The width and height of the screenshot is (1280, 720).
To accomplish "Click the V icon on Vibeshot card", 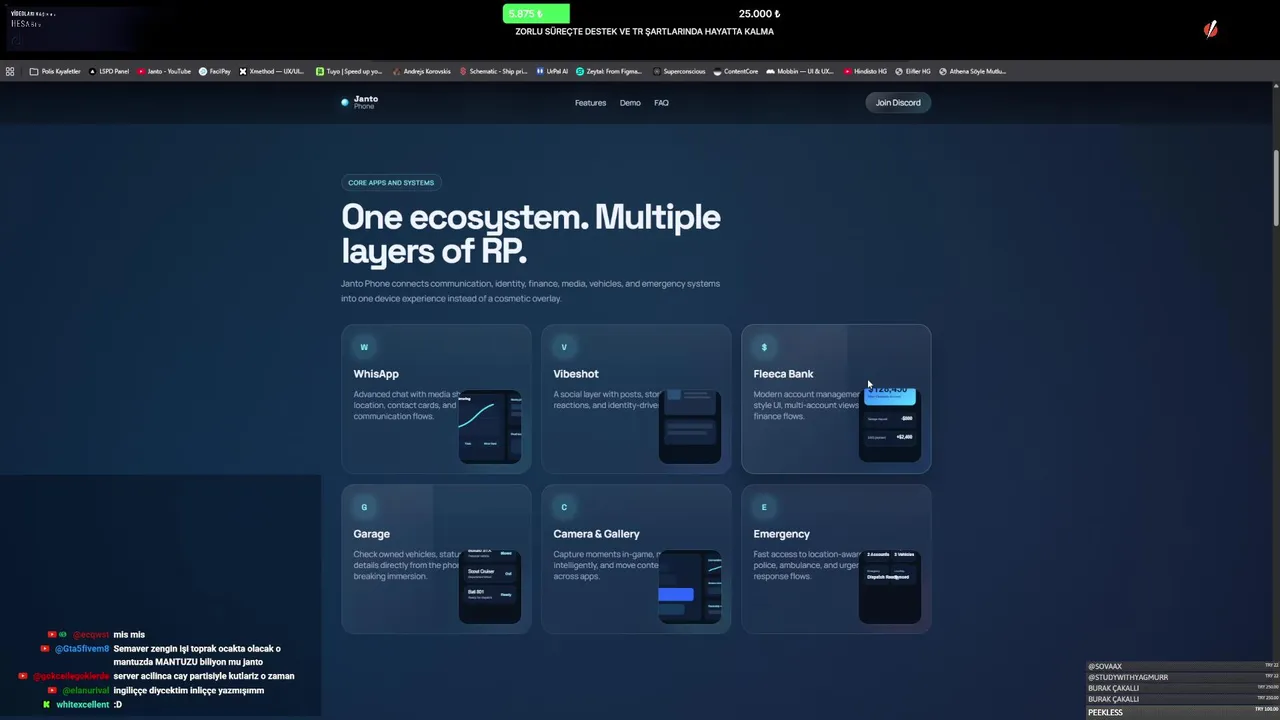I will tap(564, 347).
